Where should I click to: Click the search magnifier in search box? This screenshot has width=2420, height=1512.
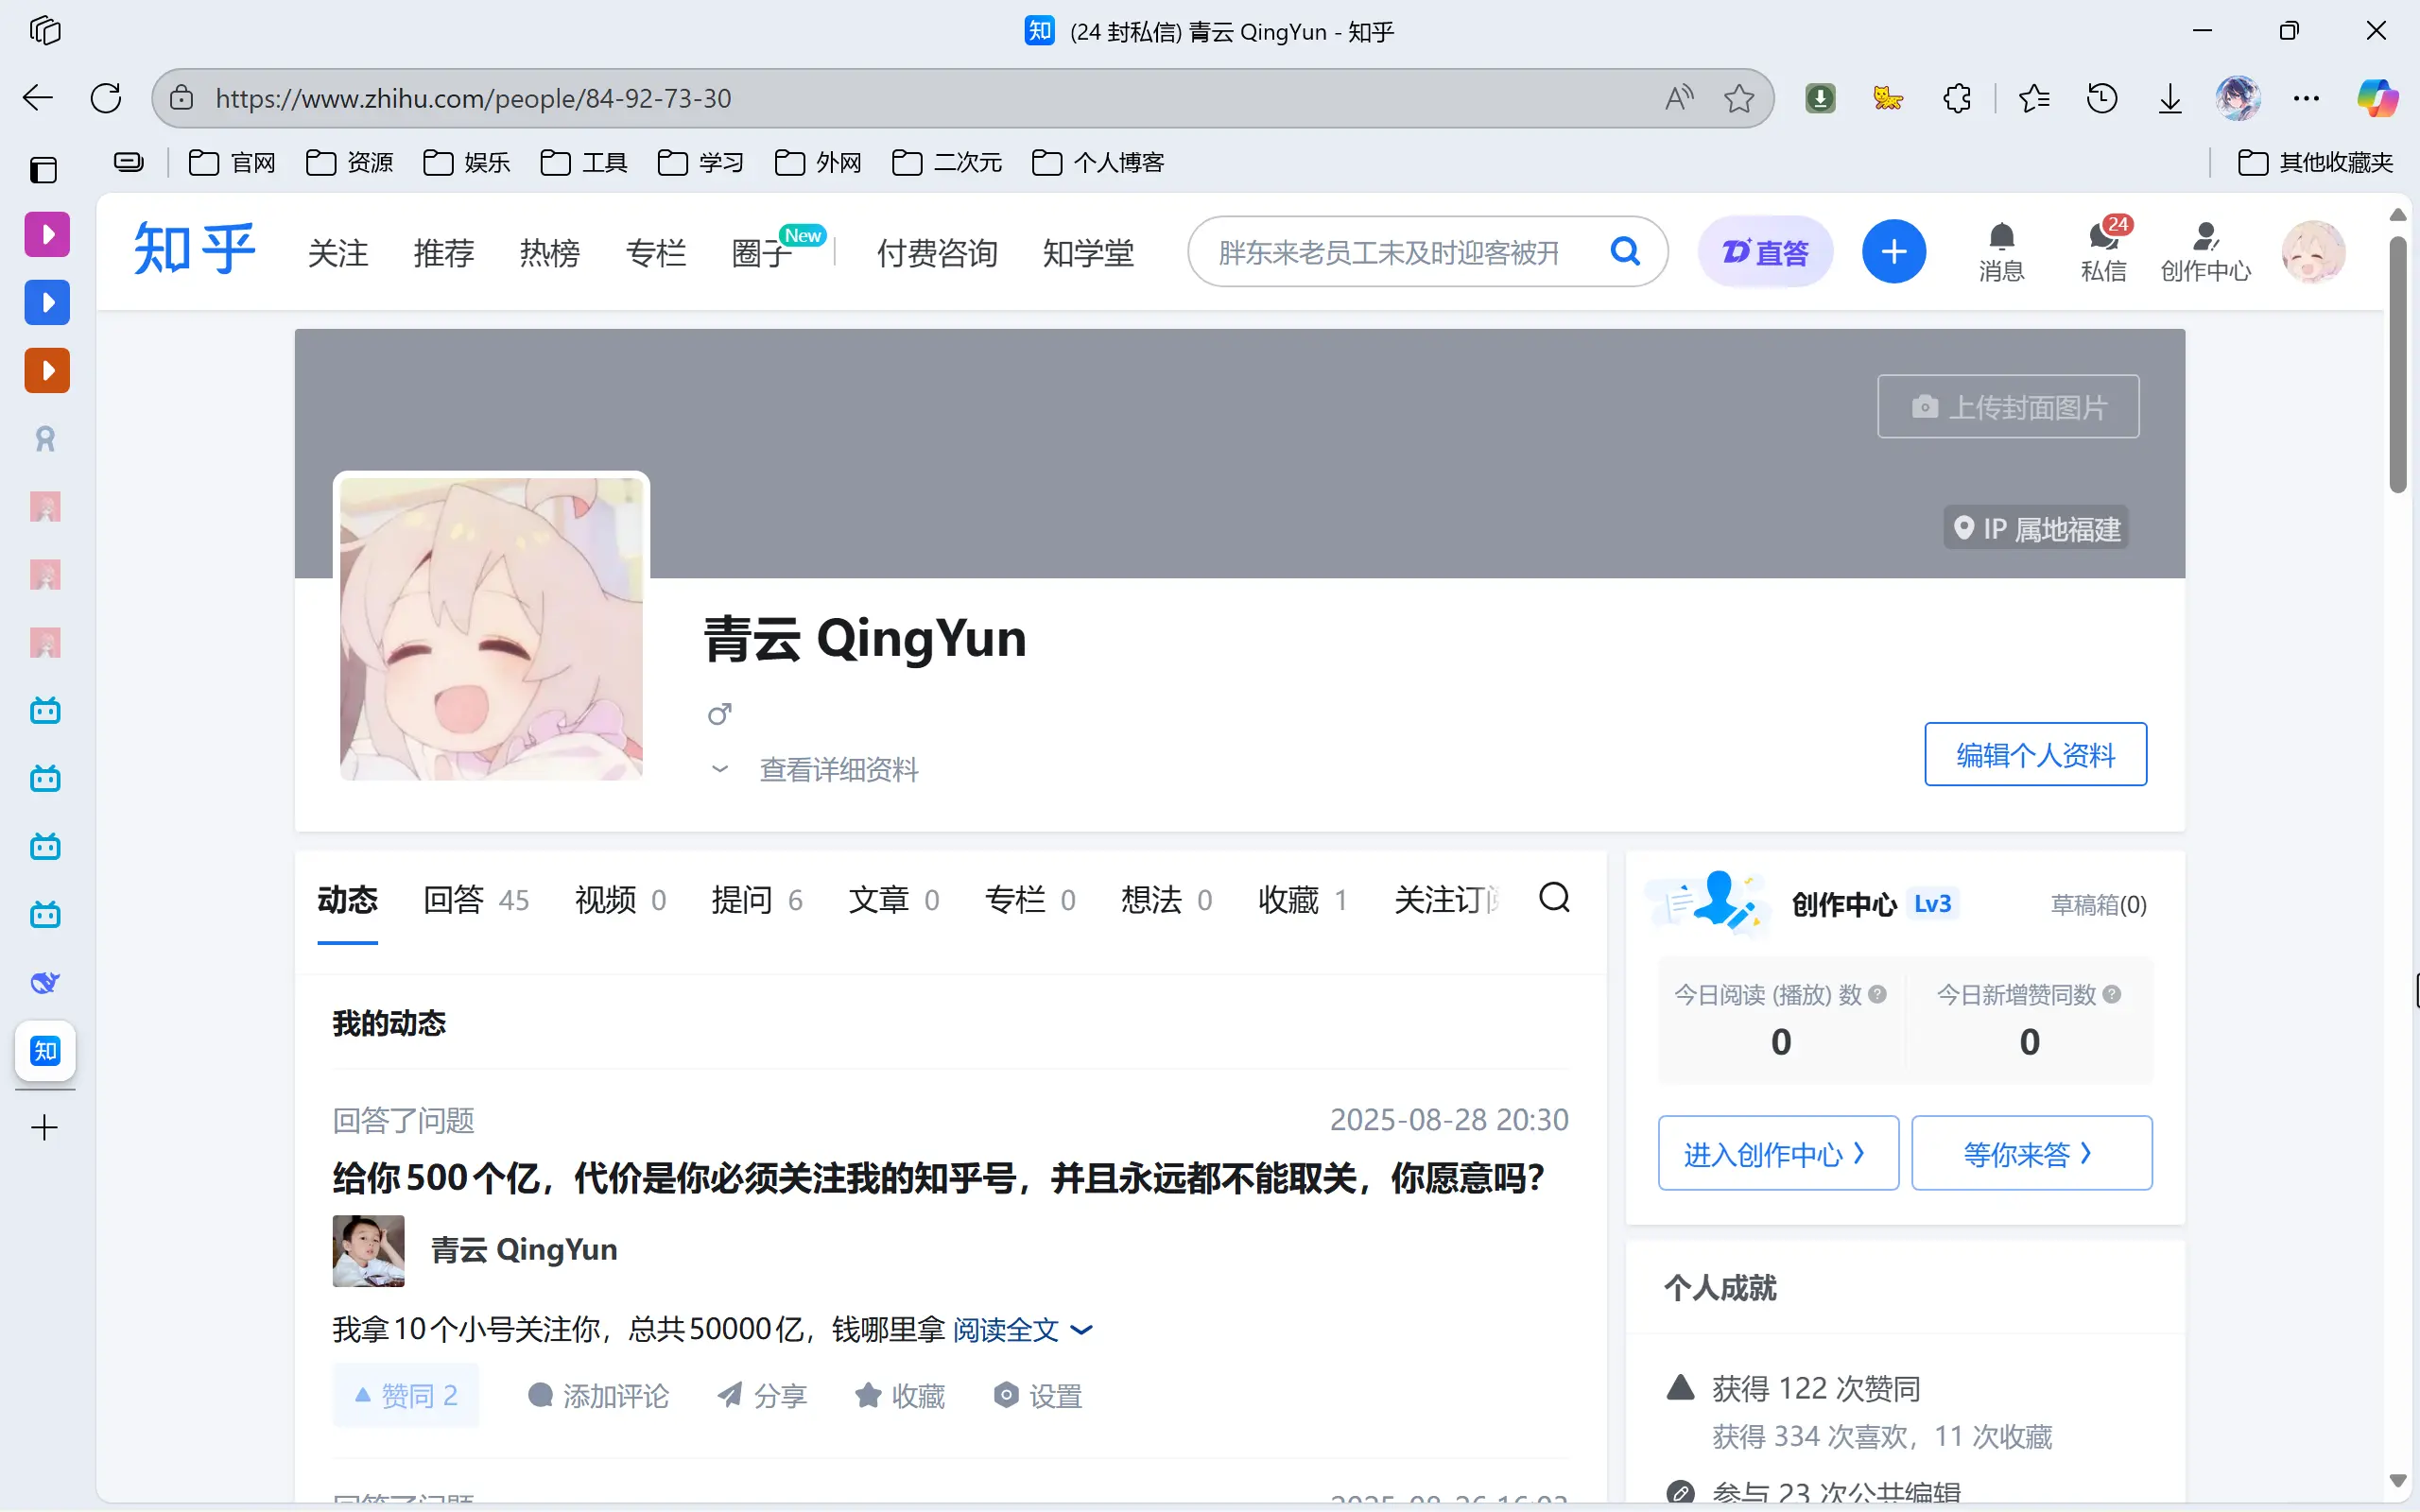pyautogui.click(x=1625, y=252)
